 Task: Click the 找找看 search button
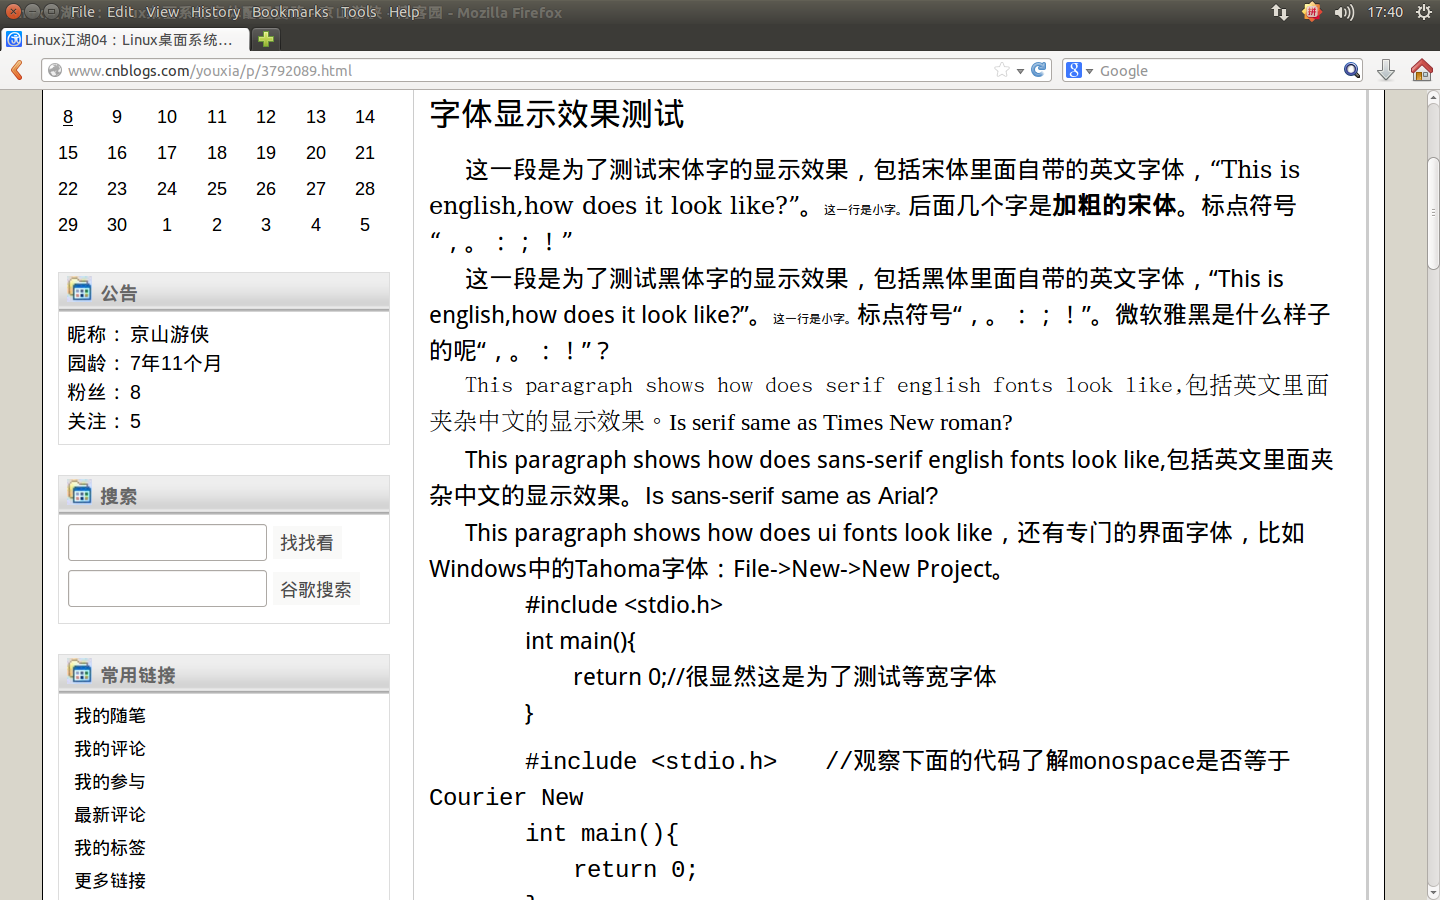pos(307,543)
